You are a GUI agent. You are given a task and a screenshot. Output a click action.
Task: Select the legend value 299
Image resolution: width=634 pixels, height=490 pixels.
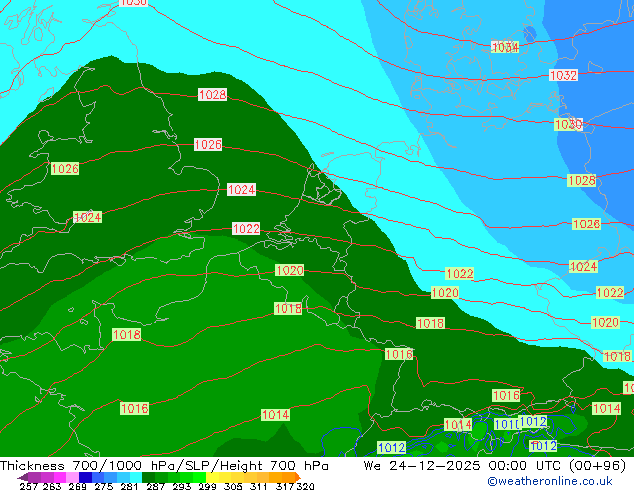(207, 486)
